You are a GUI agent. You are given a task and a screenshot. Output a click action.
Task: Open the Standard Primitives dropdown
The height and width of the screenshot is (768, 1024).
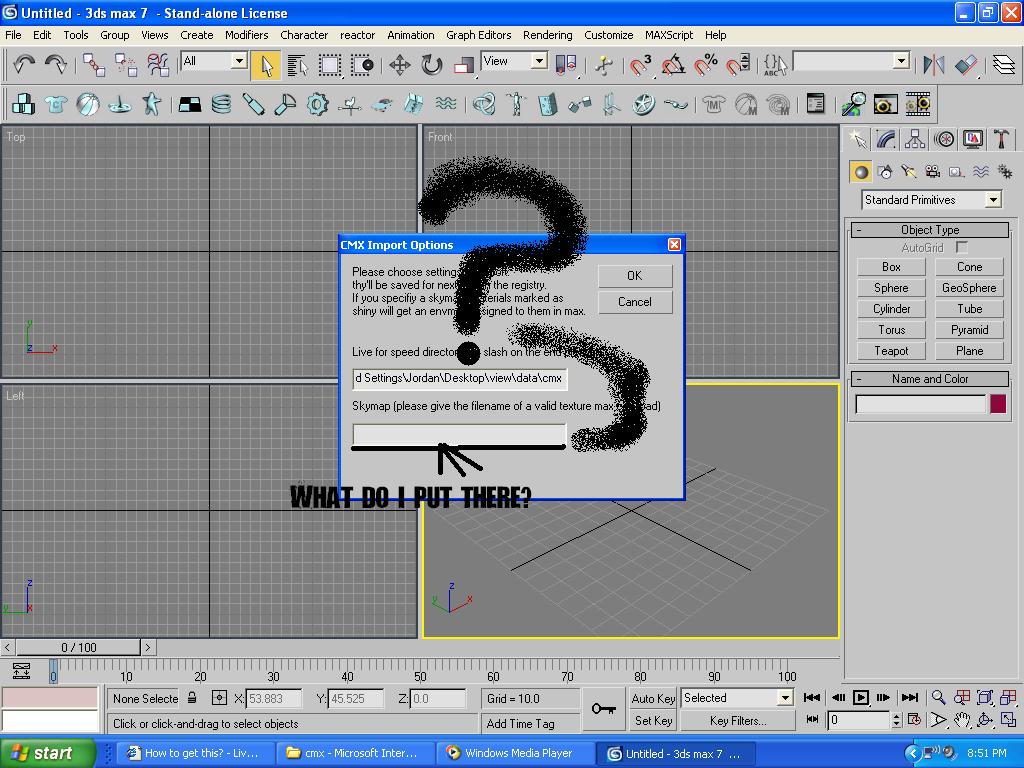pyautogui.click(x=932, y=200)
